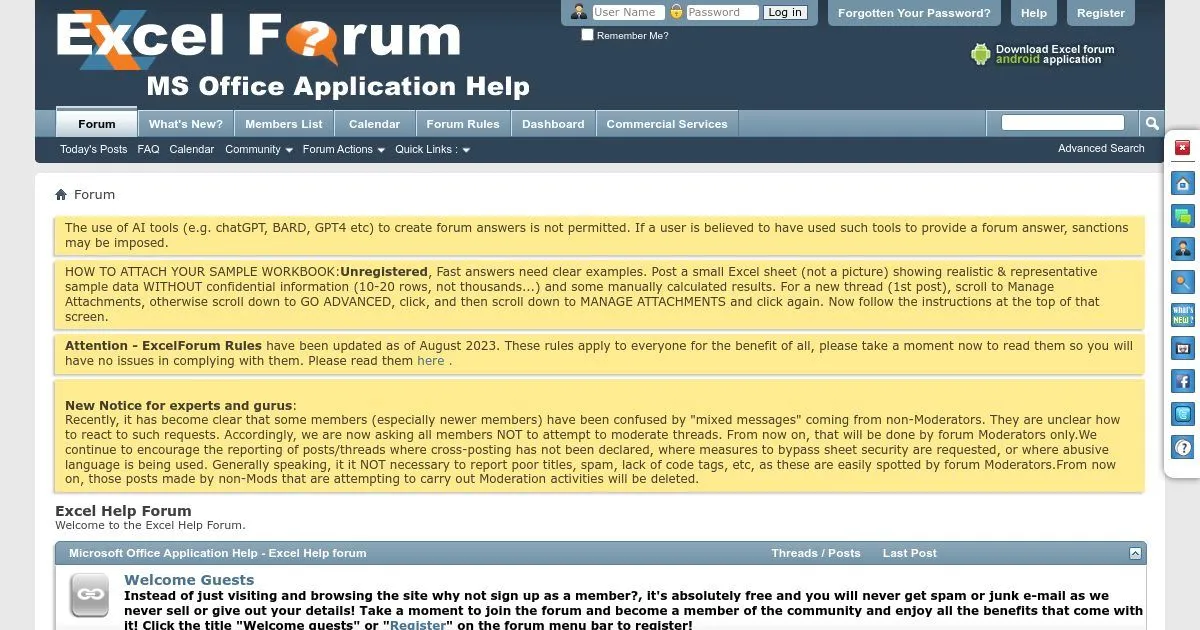Open the Quick Links dropdown
The image size is (1200, 630).
point(432,149)
